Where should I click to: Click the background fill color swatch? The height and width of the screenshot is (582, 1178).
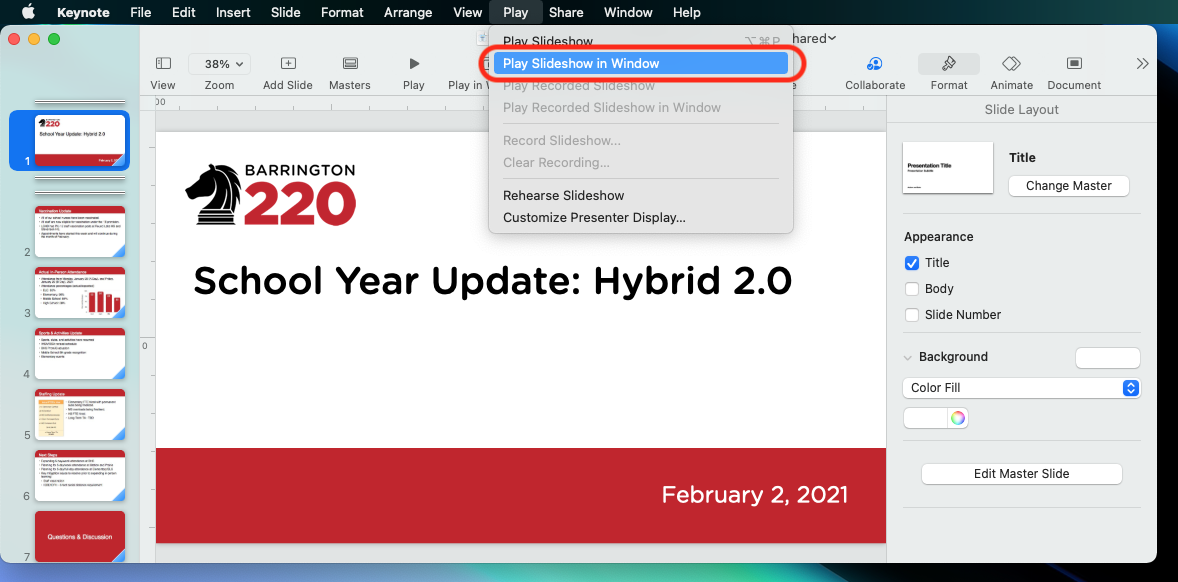click(x=925, y=418)
